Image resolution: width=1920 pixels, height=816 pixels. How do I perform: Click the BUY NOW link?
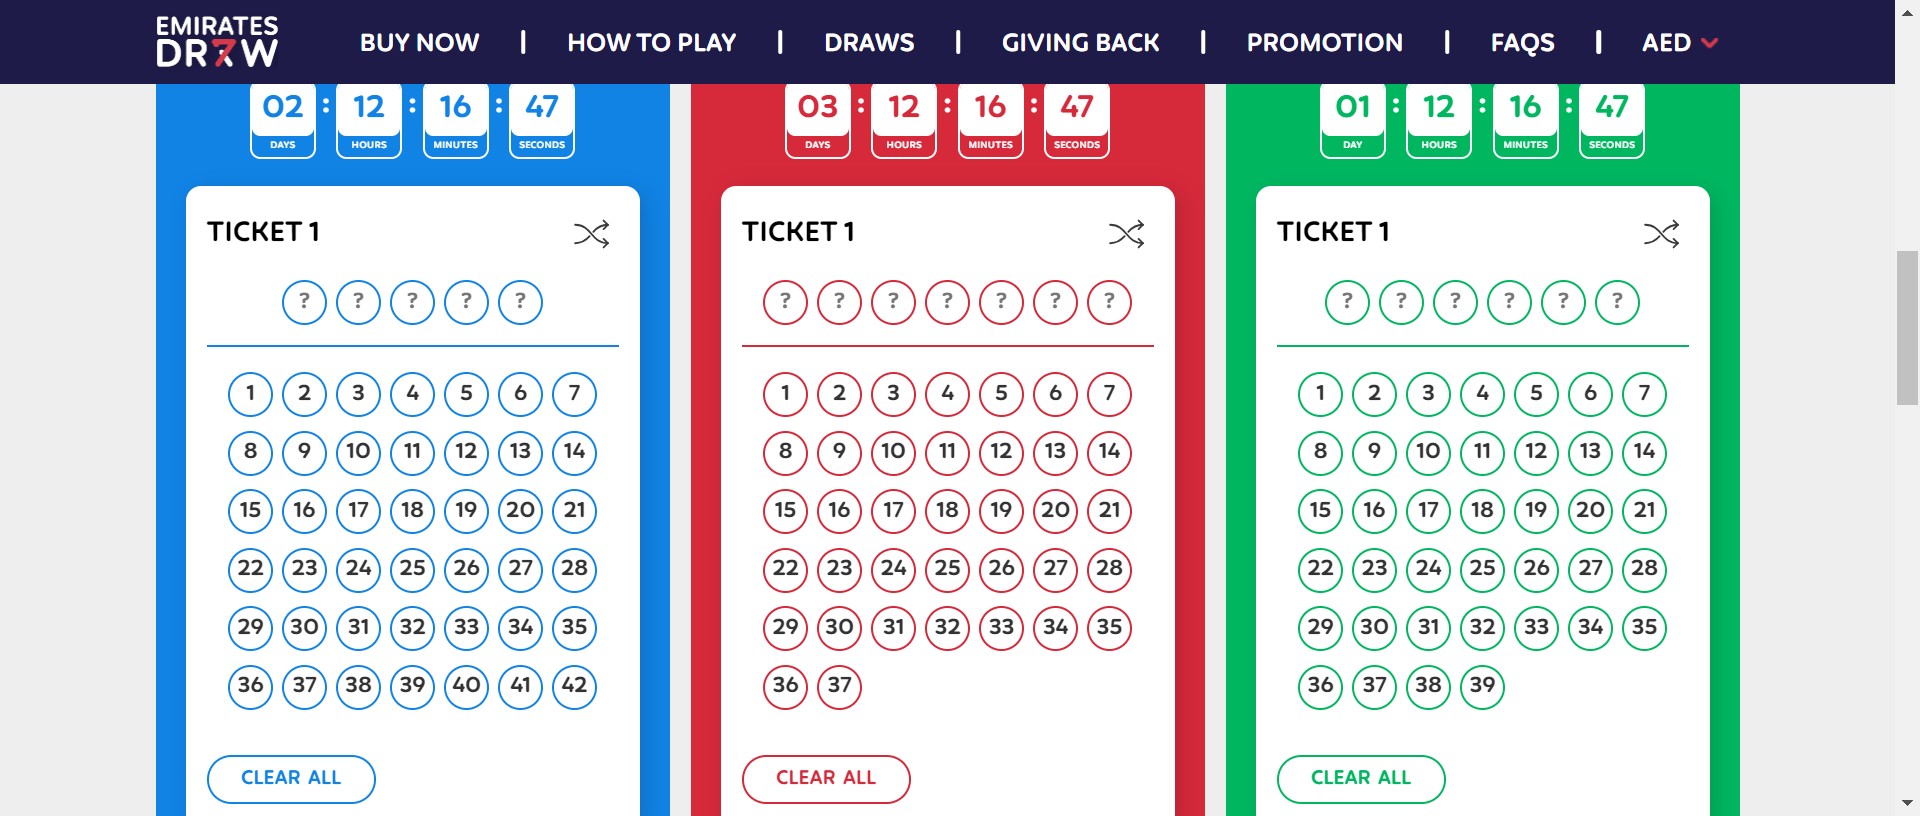(x=419, y=43)
